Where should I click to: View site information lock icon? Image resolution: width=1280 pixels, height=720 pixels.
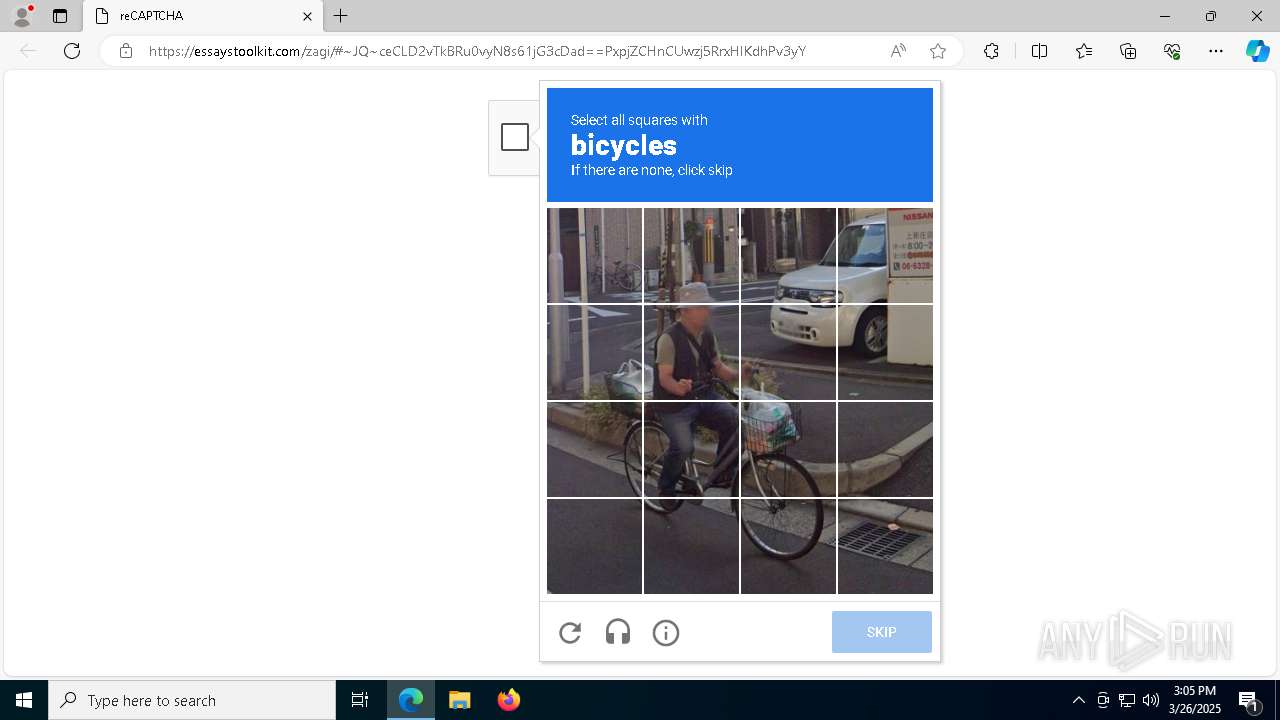[126, 51]
